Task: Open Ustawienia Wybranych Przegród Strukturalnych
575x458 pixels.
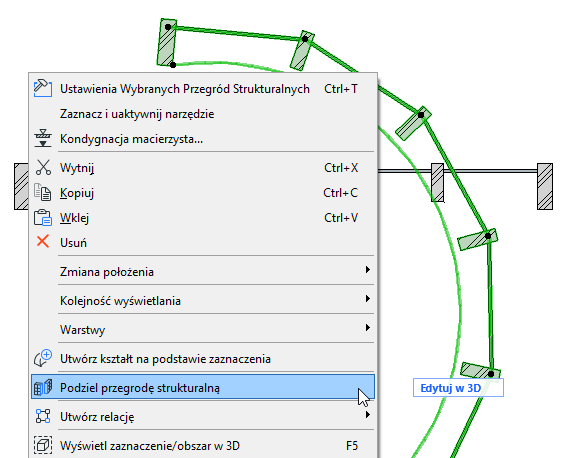Action: coord(203,89)
